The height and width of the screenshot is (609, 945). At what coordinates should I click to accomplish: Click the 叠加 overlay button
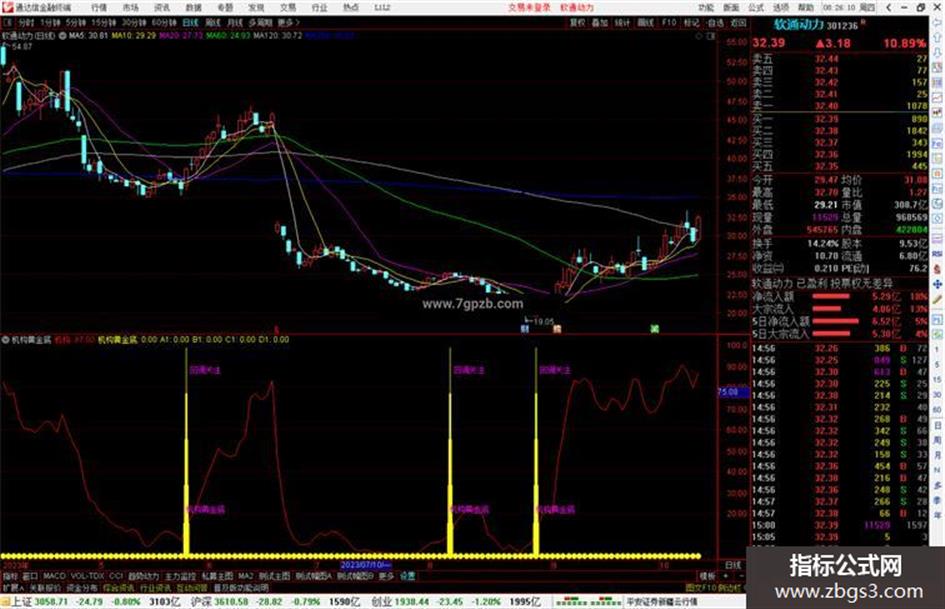600,22
